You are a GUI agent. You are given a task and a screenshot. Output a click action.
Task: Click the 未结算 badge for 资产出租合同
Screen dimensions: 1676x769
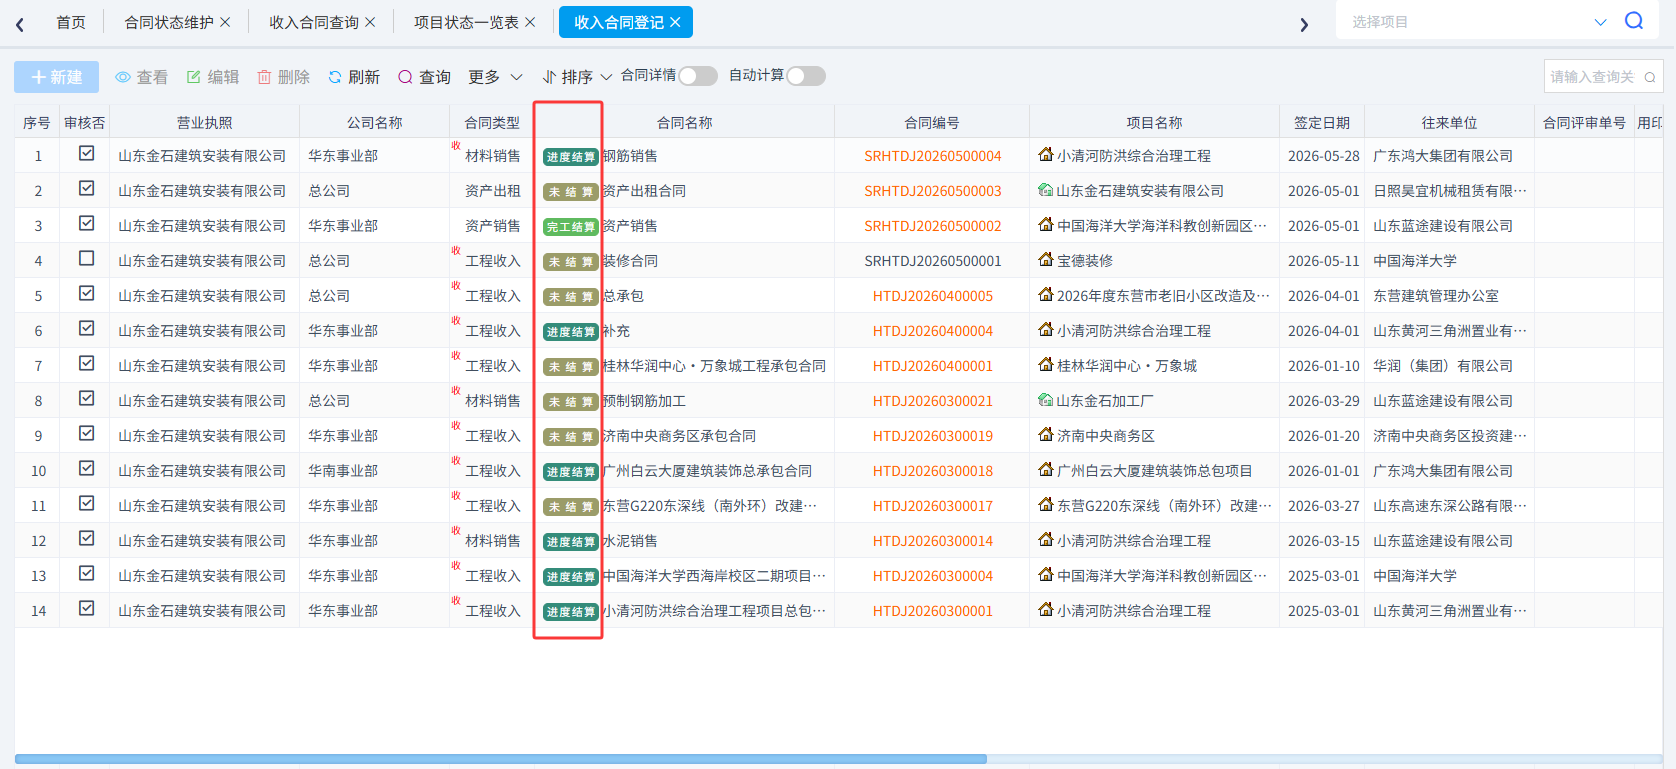coord(571,192)
